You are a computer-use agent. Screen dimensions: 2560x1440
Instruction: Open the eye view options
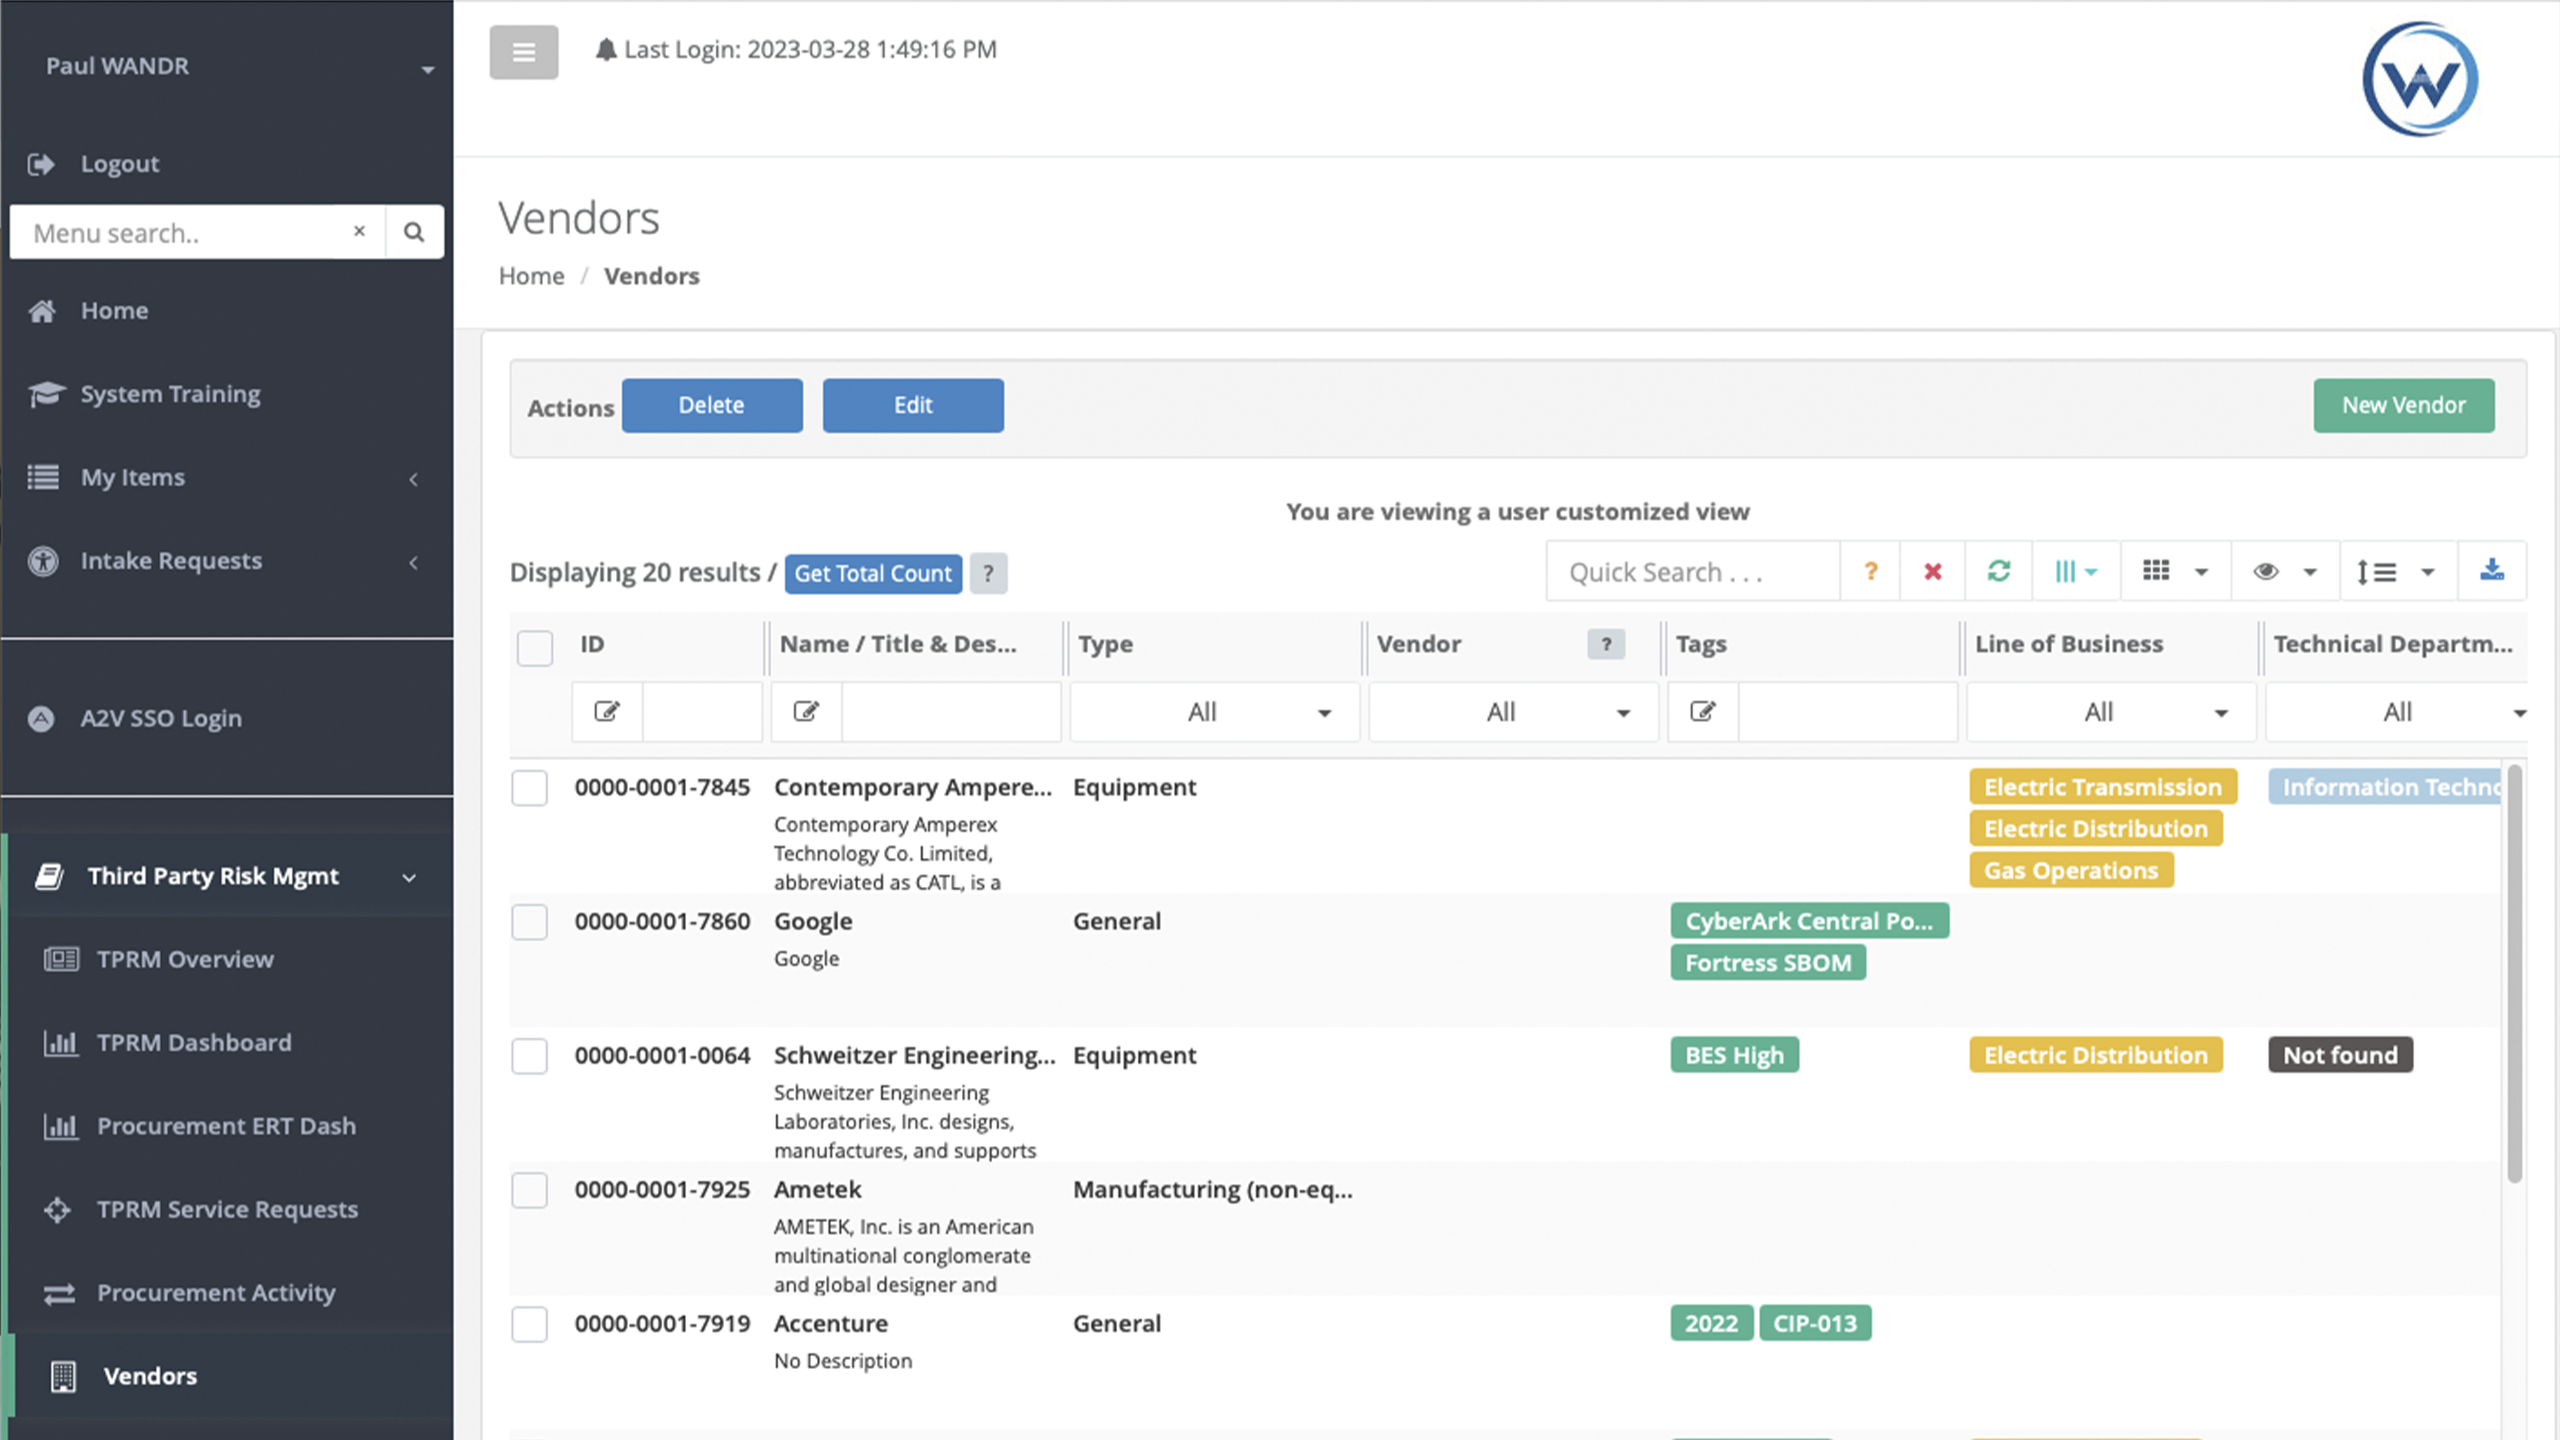(2284, 571)
